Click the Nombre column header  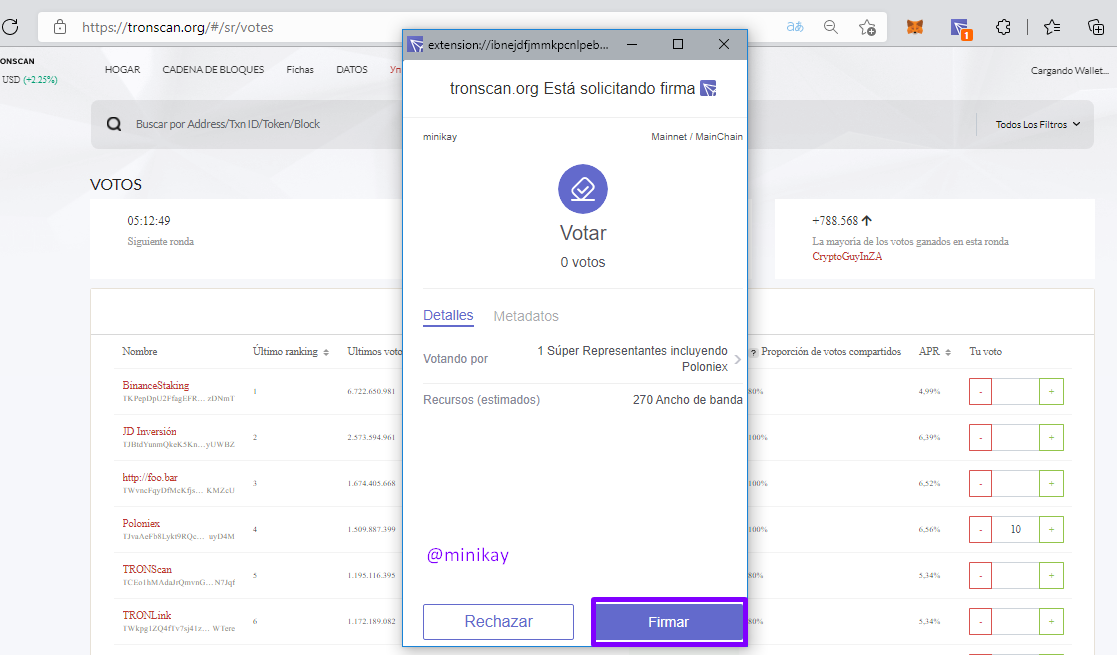click(x=140, y=351)
